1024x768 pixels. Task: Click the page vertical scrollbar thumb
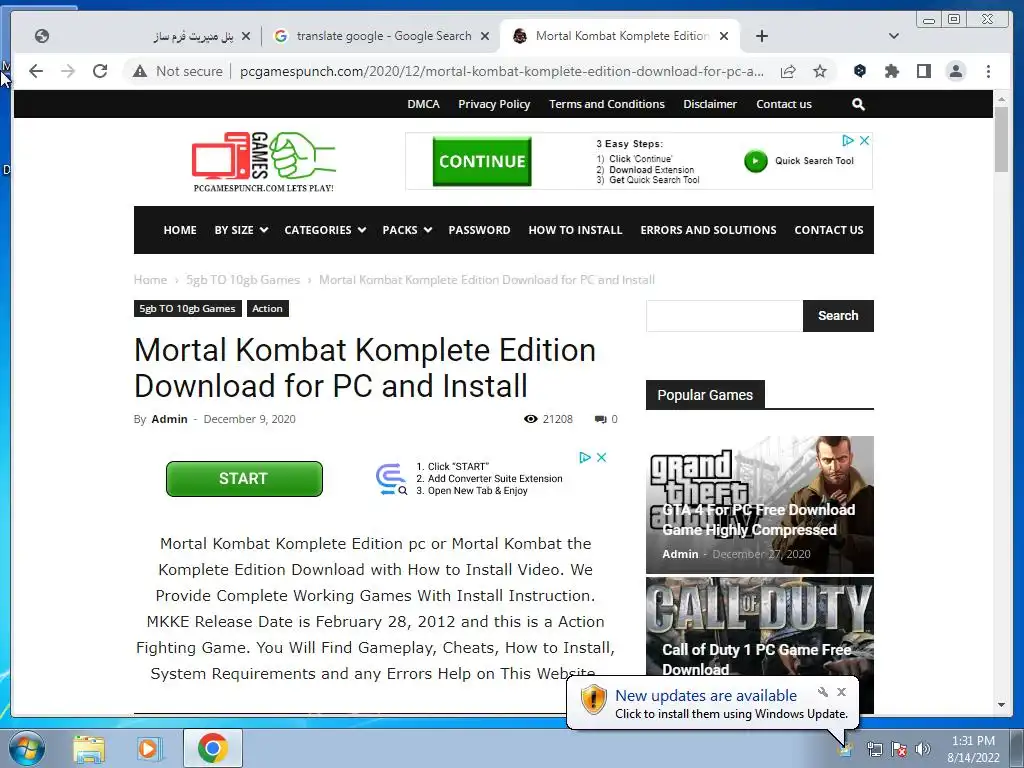coord(1001,138)
